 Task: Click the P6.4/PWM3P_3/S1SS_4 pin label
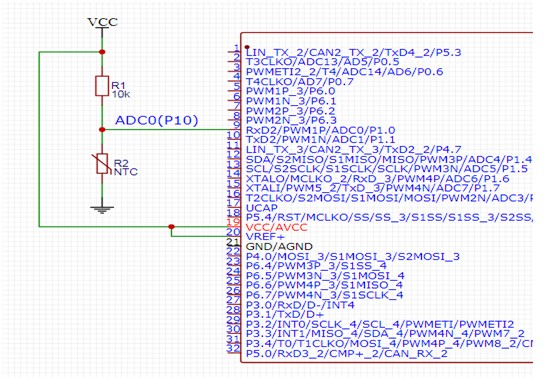tap(316, 266)
